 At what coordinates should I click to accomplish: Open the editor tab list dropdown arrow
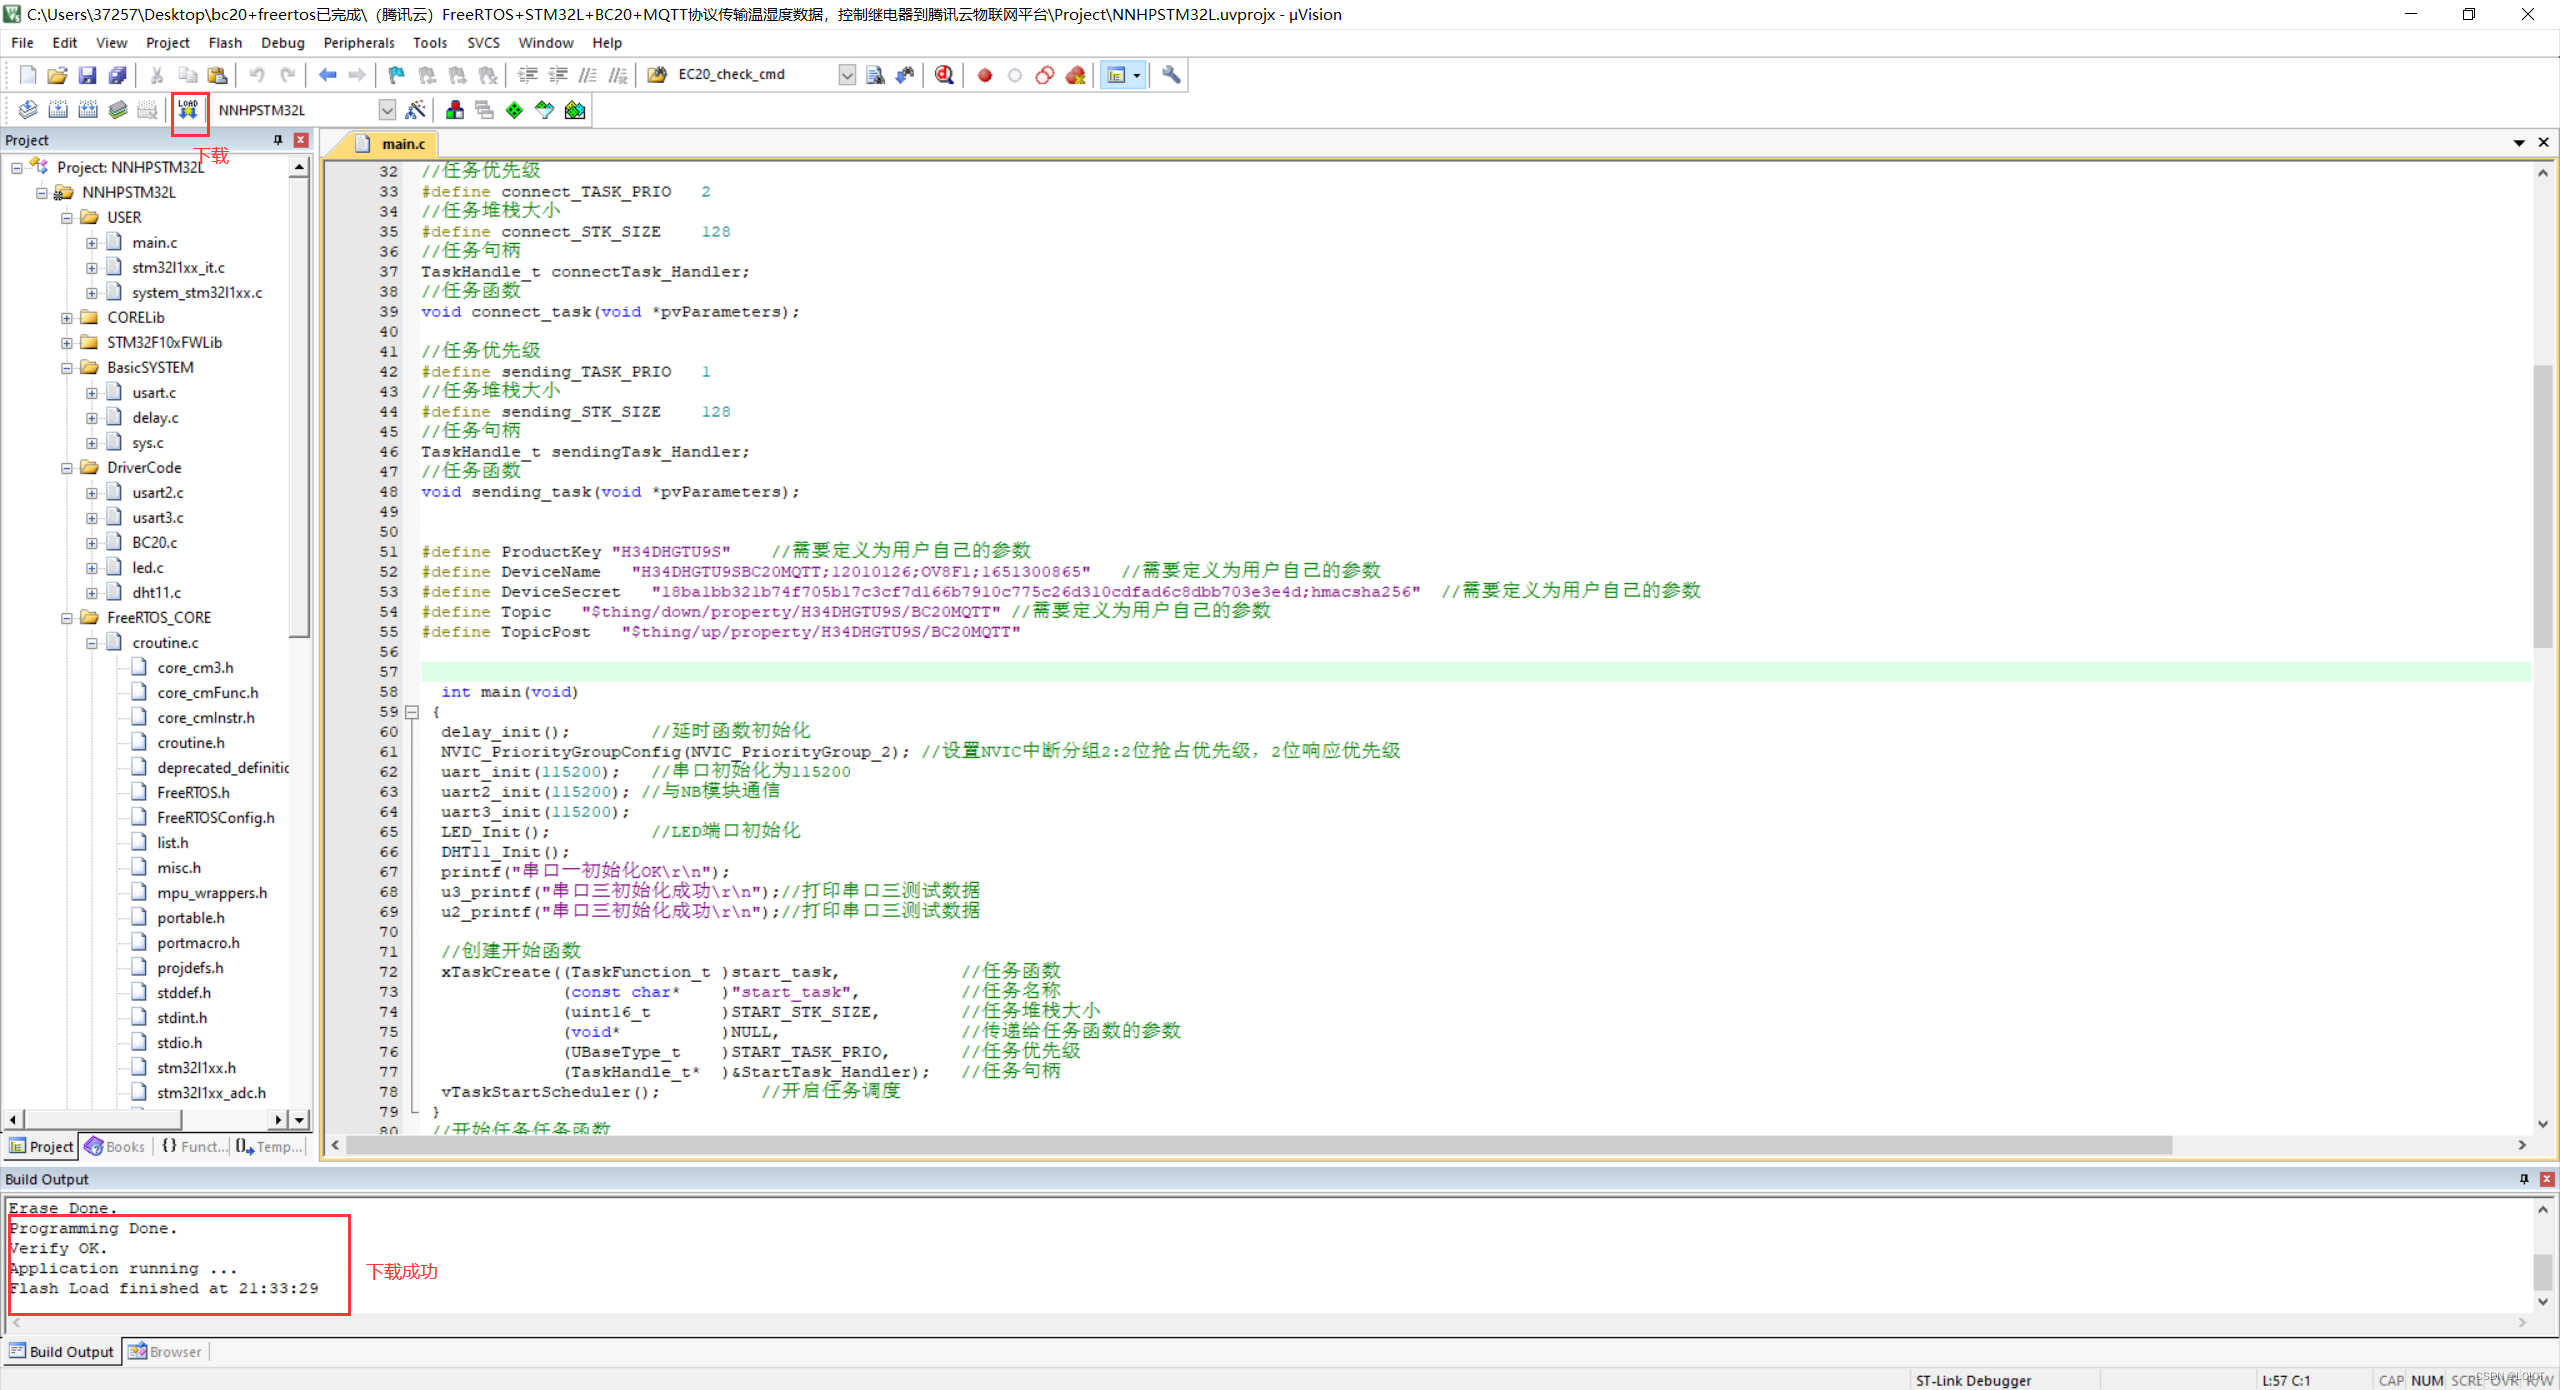(x=2519, y=143)
